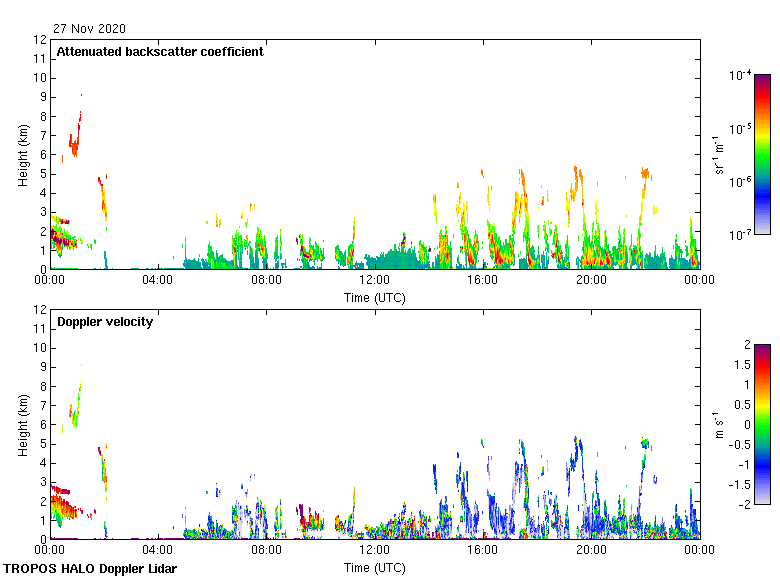This screenshot has height=580, width=780.
Task: Select the 10⁻⁷ label on the backscatter color scale
Action: (740, 235)
